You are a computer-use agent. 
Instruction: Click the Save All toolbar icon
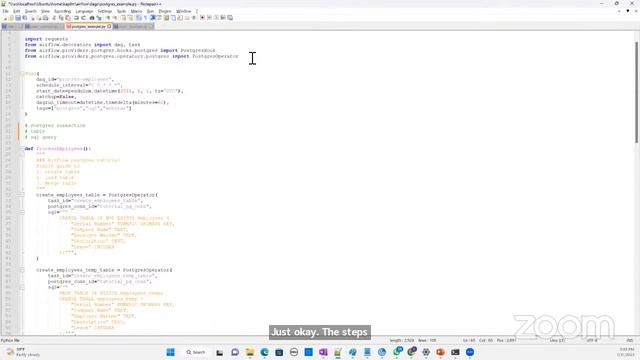[25, 18]
